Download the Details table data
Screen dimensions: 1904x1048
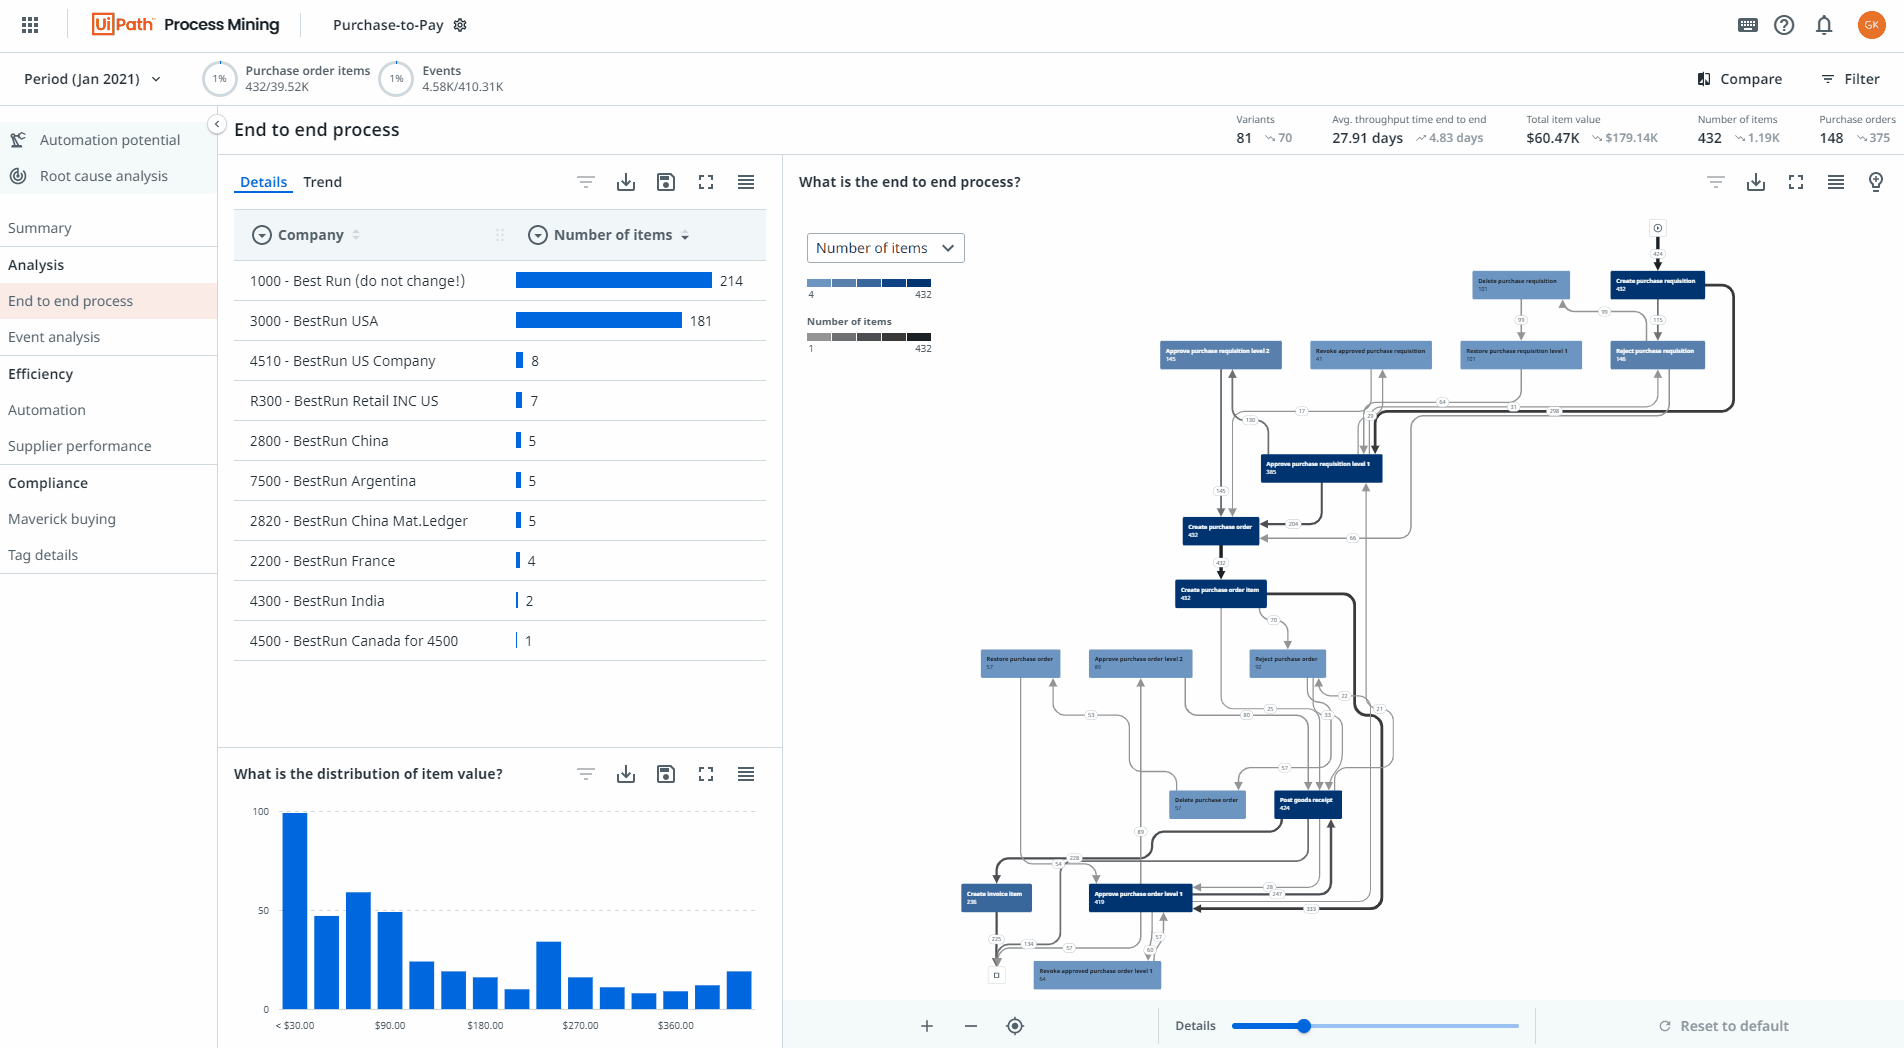click(626, 182)
